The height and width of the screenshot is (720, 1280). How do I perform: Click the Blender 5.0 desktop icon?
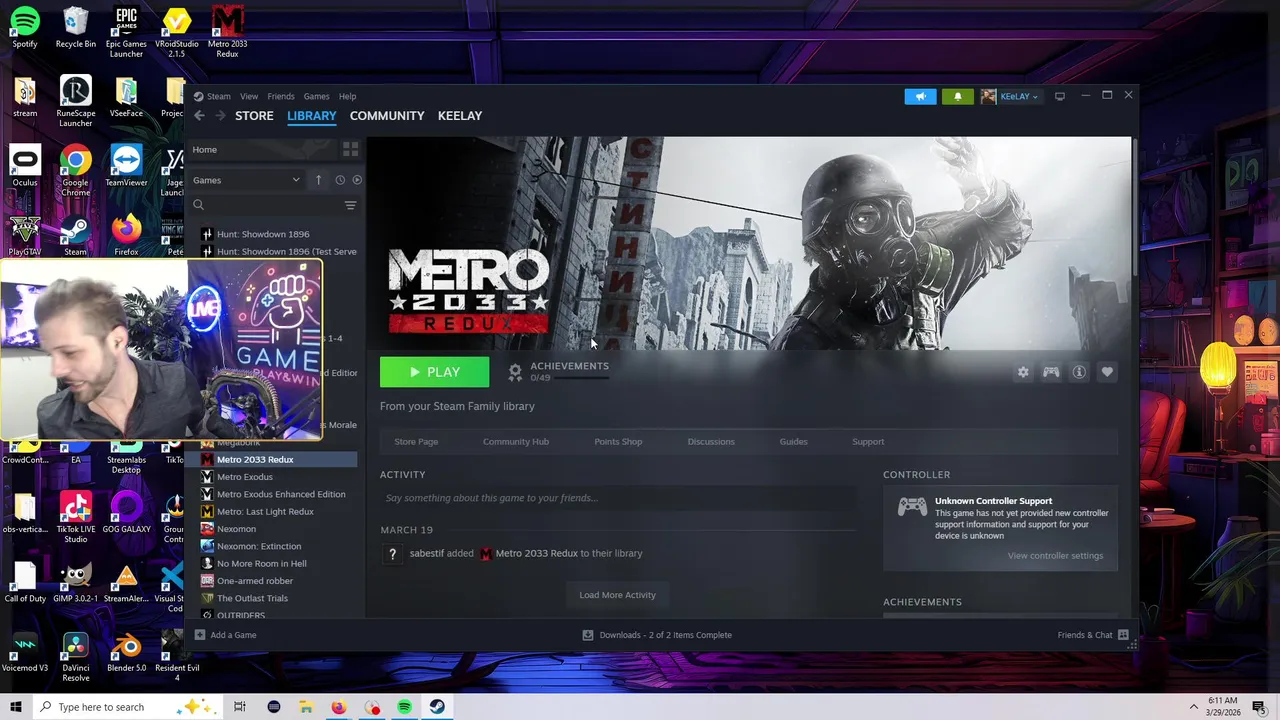126,652
